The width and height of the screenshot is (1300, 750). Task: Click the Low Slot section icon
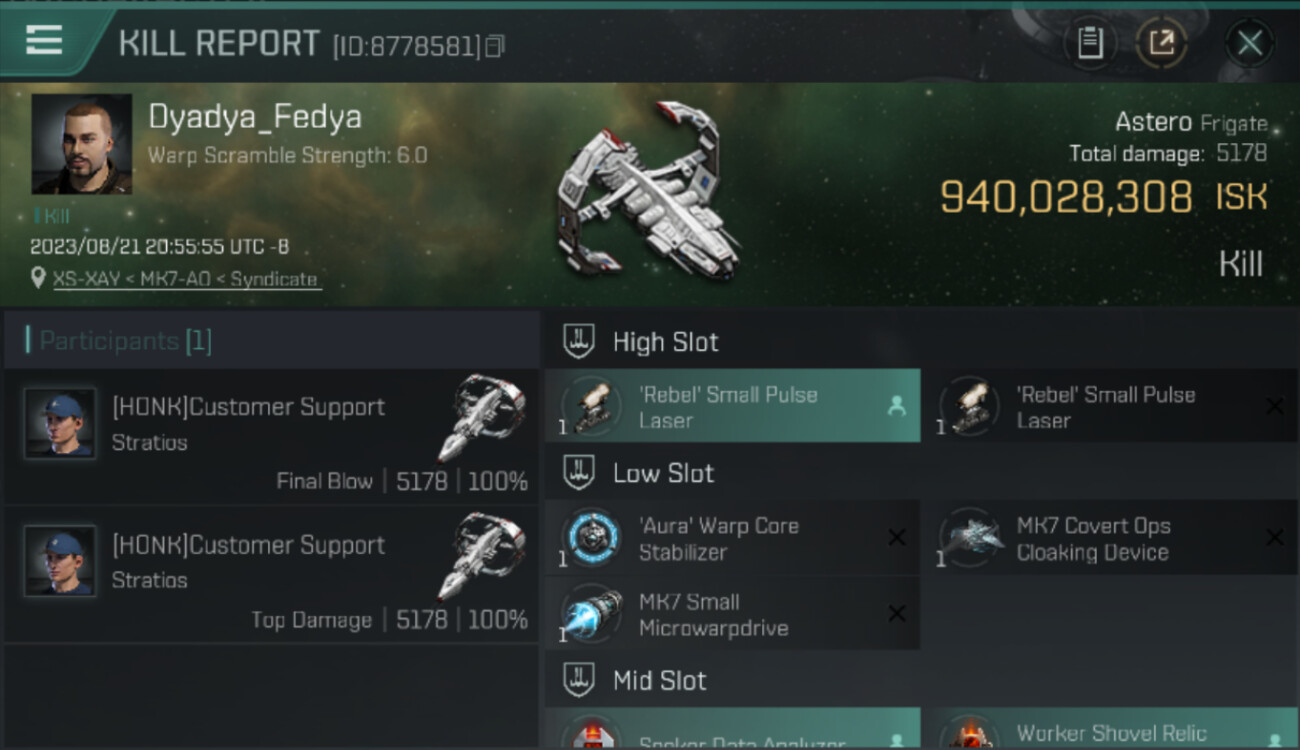point(579,472)
